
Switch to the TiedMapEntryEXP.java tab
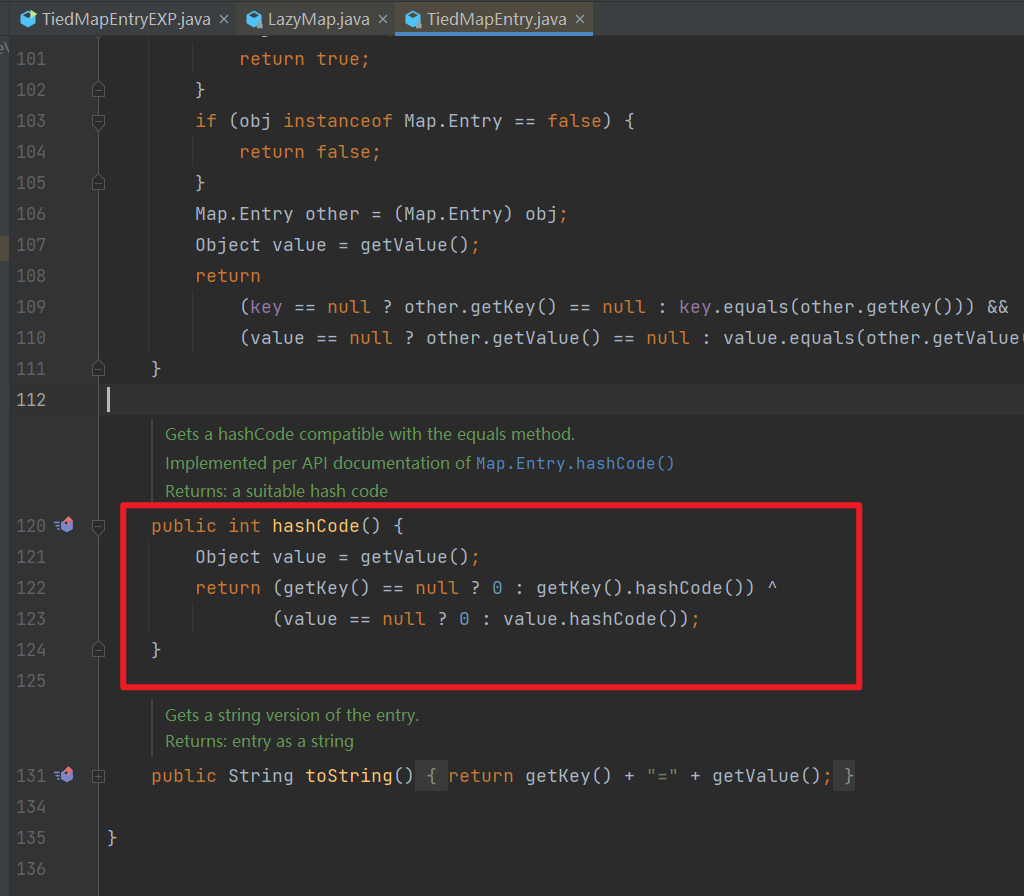click(x=120, y=17)
